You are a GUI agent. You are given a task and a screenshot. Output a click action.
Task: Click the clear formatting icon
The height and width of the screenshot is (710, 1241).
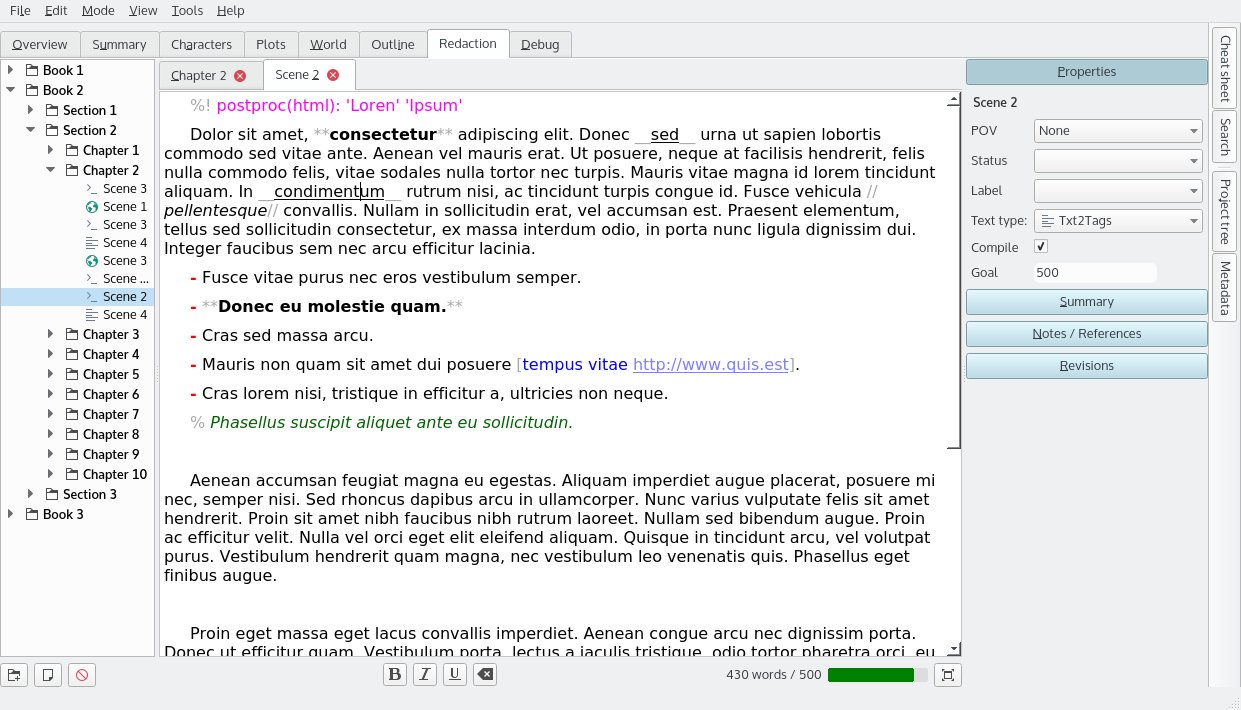(484, 675)
